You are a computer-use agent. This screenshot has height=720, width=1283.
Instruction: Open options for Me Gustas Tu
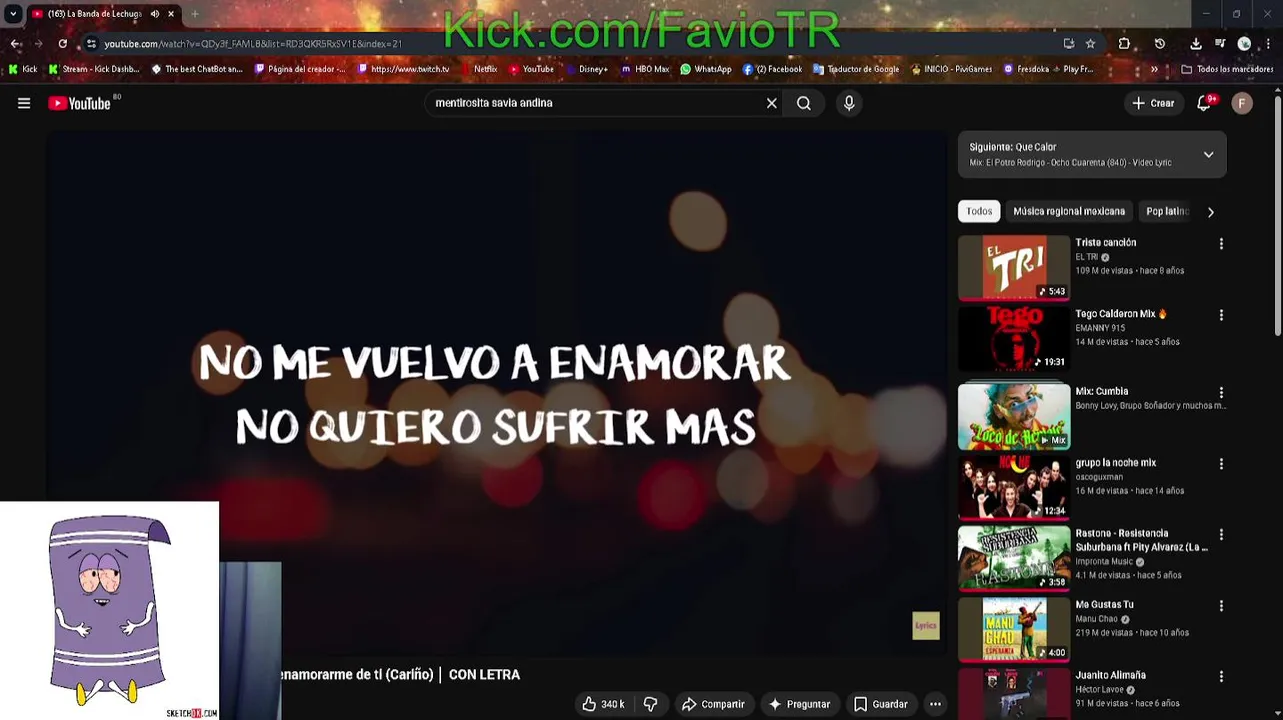(1221, 606)
